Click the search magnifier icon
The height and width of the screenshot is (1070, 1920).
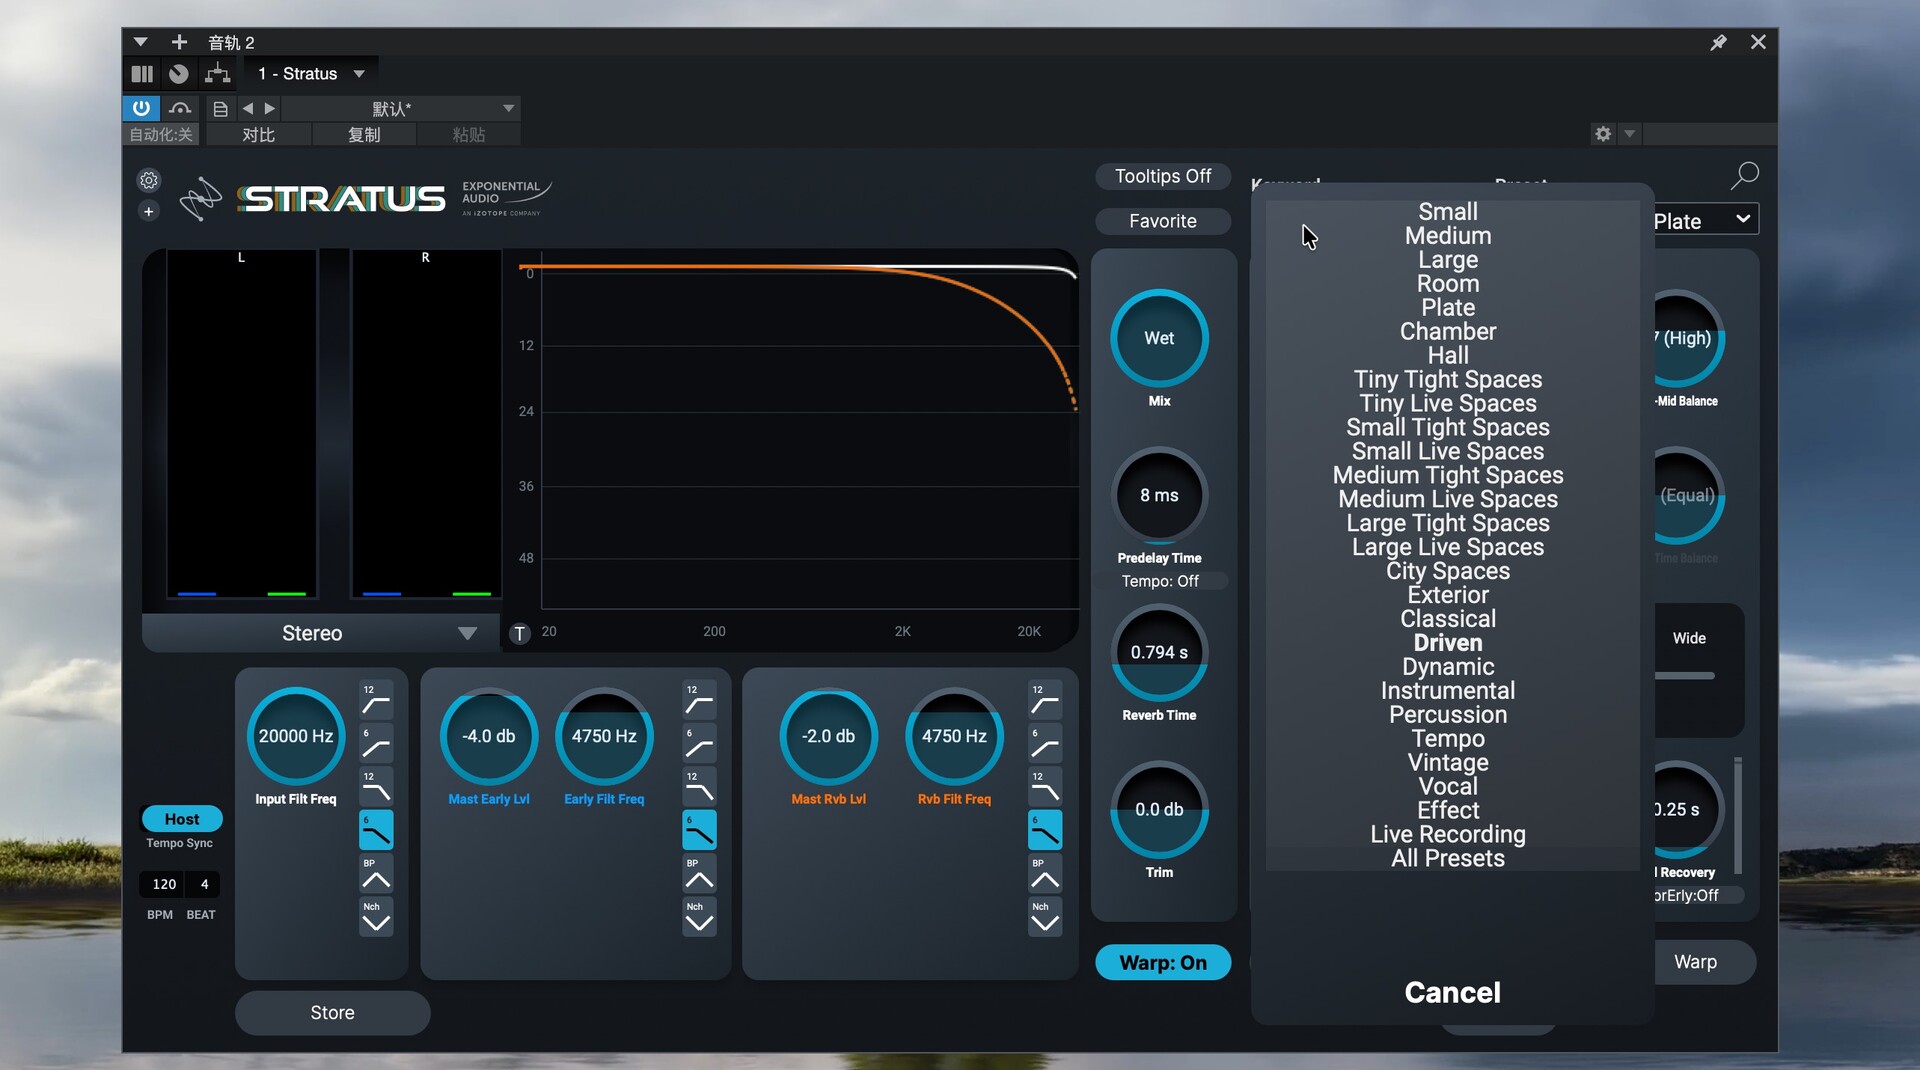point(1744,176)
